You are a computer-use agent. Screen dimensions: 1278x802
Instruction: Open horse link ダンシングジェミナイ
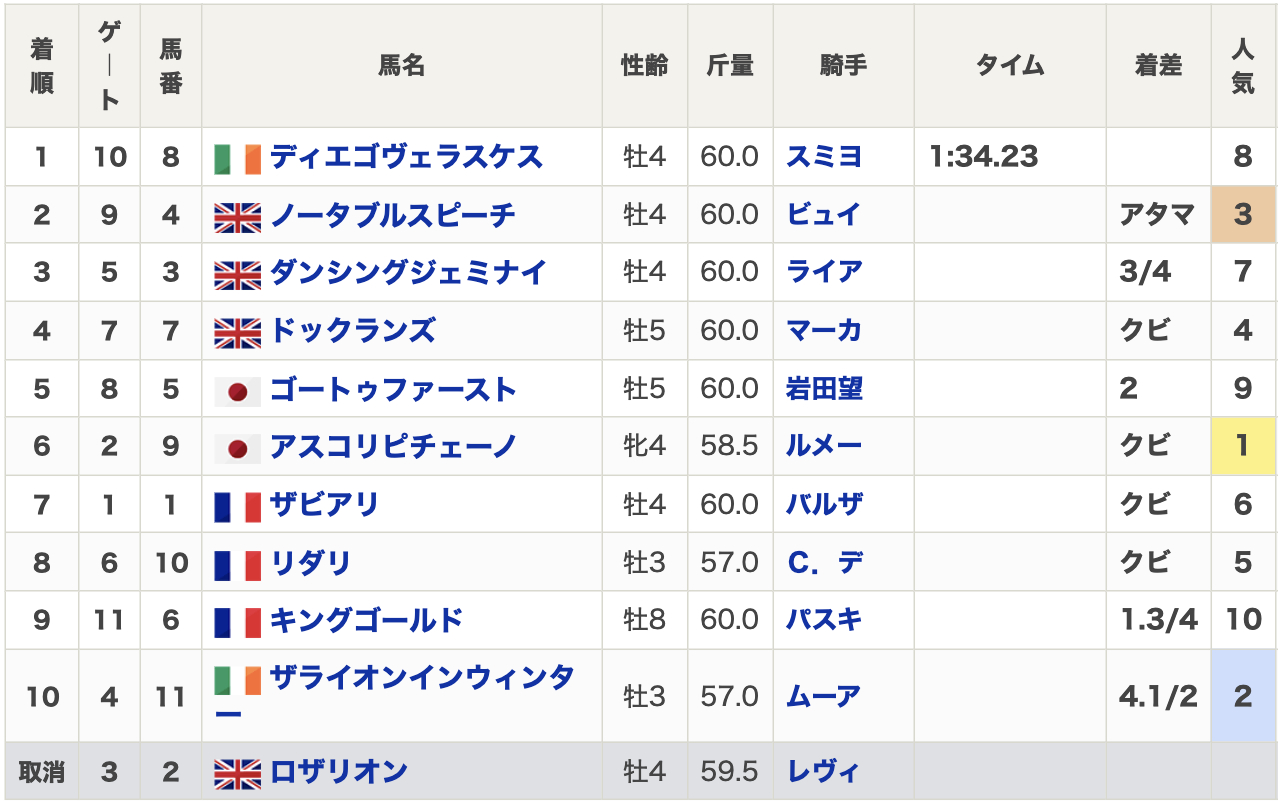click(408, 272)
